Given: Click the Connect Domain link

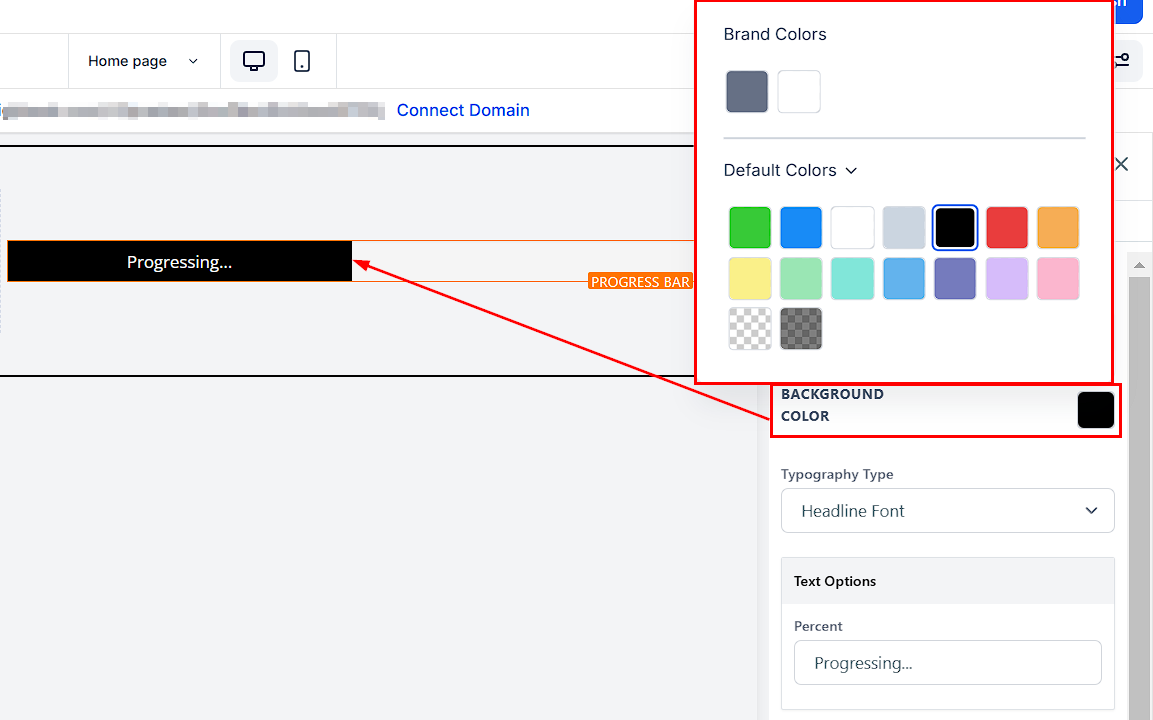Looking at the screenshot, I should [463, 110].
